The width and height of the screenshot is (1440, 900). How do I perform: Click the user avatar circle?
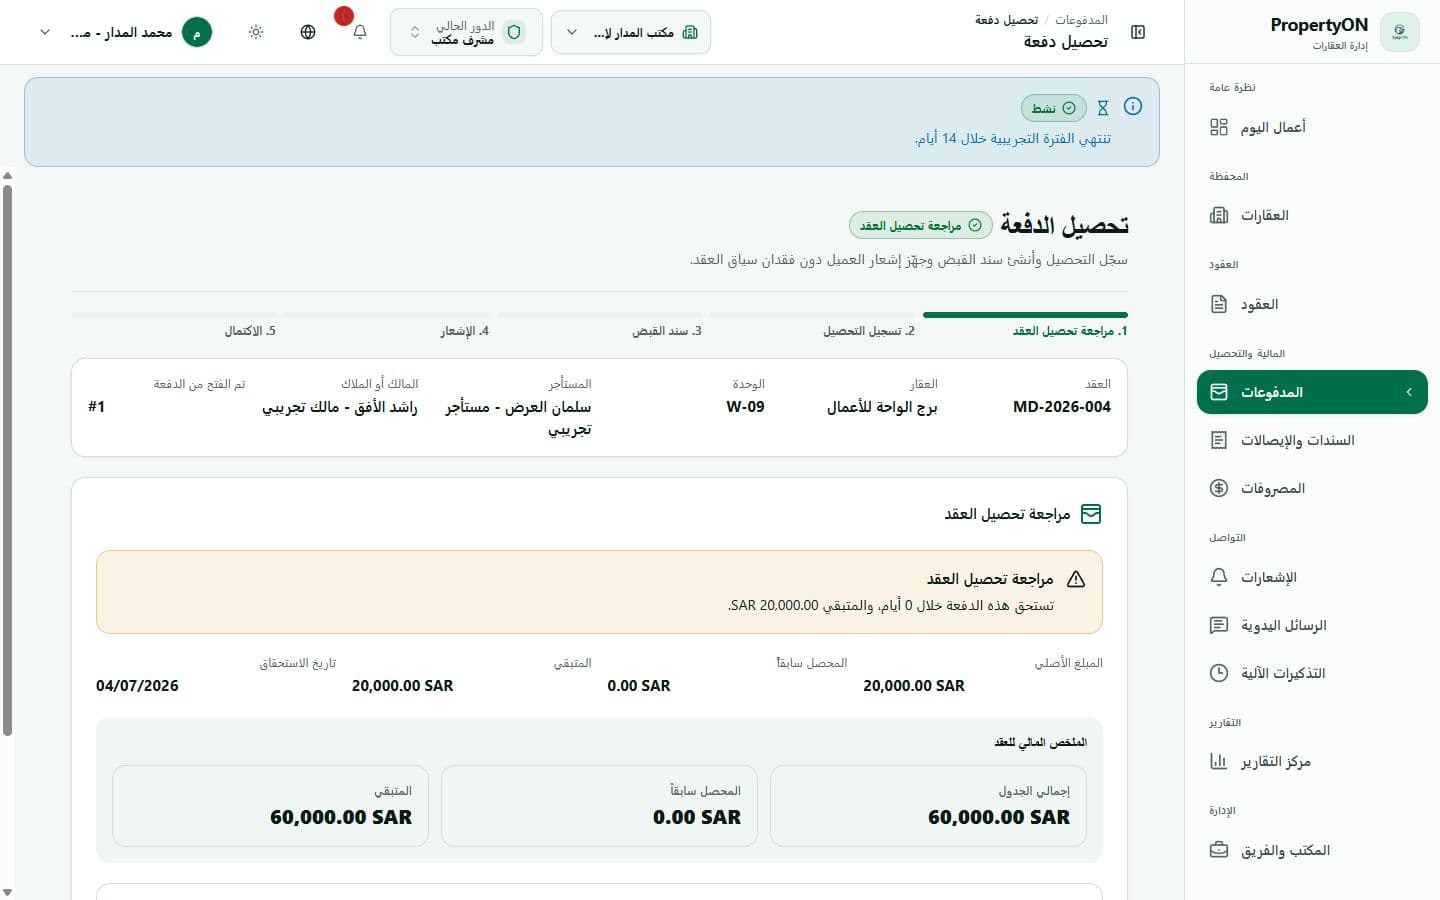(197, 32)
